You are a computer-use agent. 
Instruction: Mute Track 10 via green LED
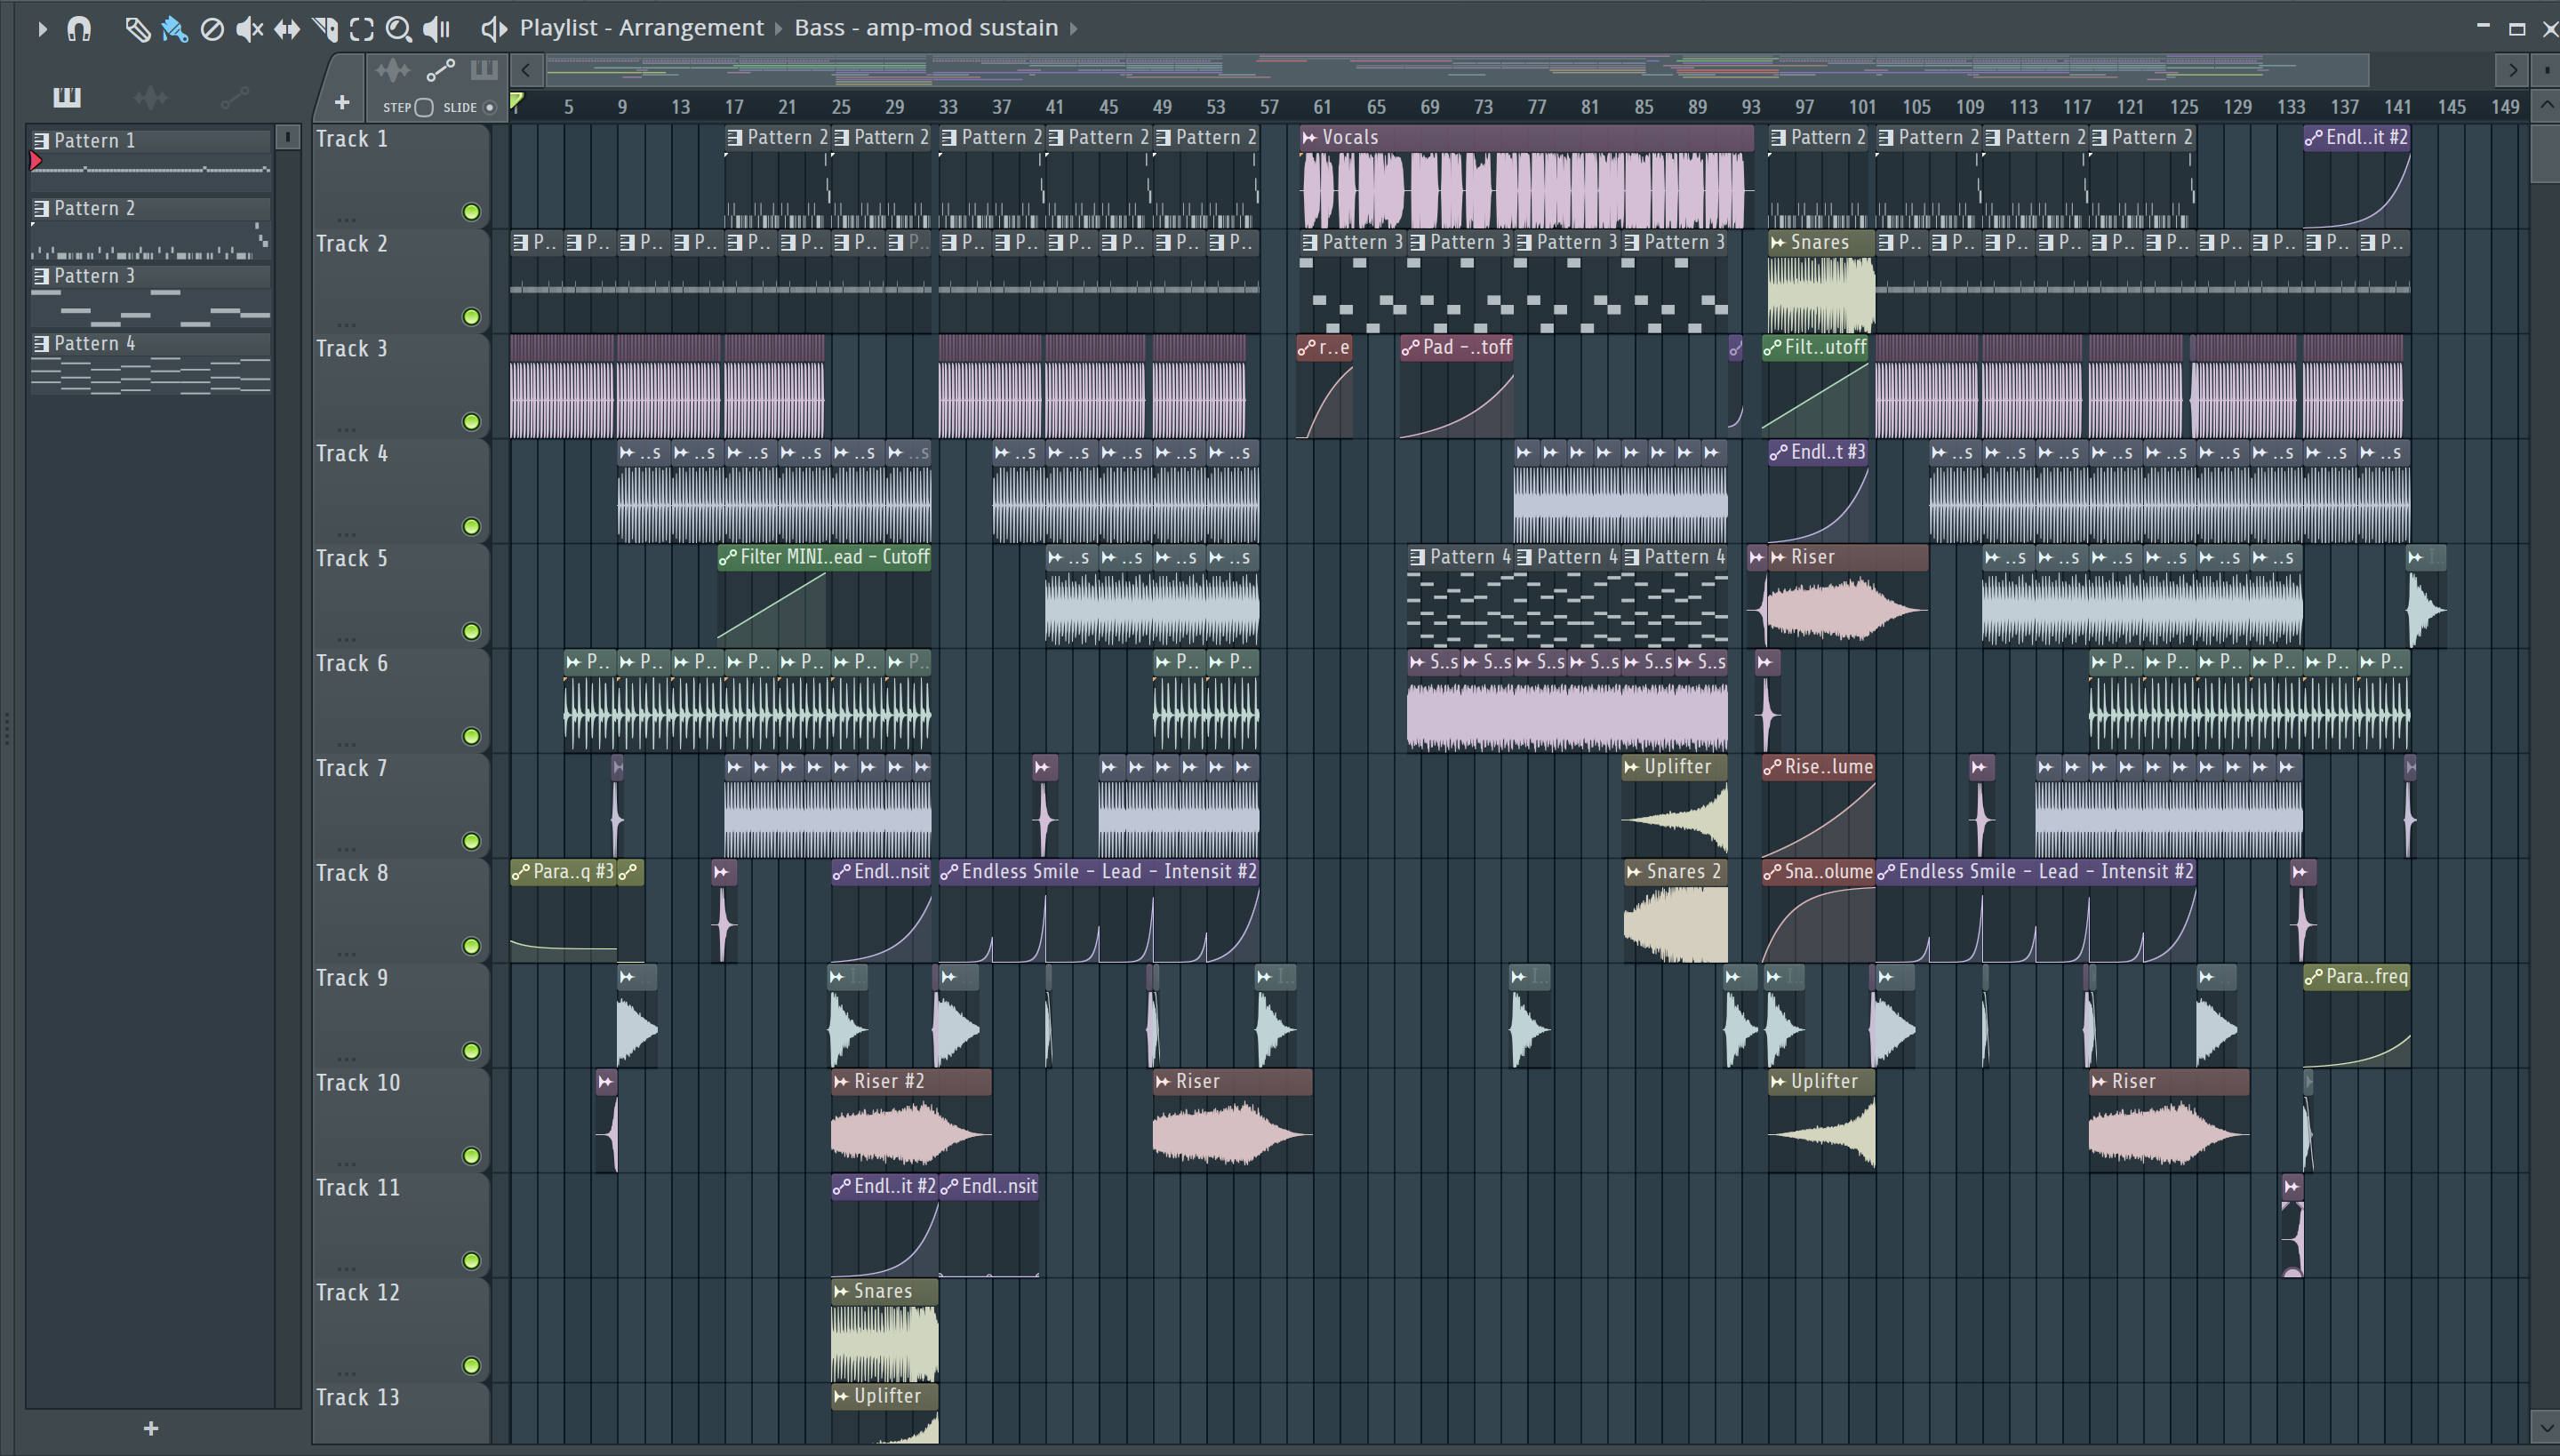point(472,1156)
